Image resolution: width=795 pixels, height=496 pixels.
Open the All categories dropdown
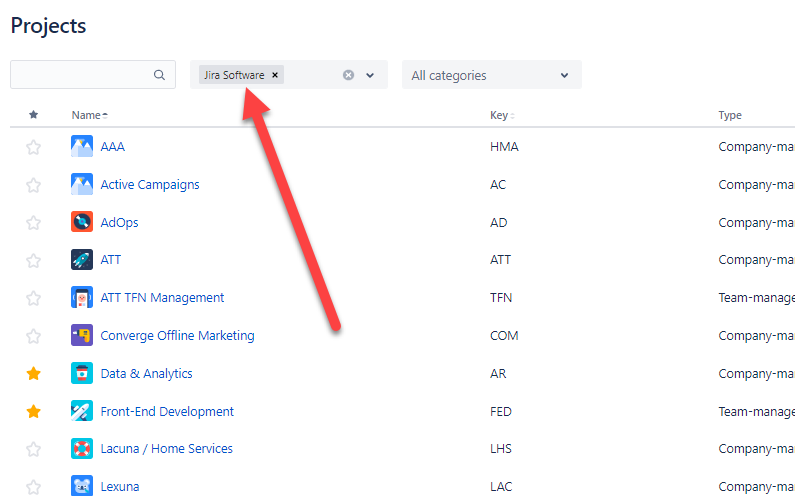pos(492,75)
